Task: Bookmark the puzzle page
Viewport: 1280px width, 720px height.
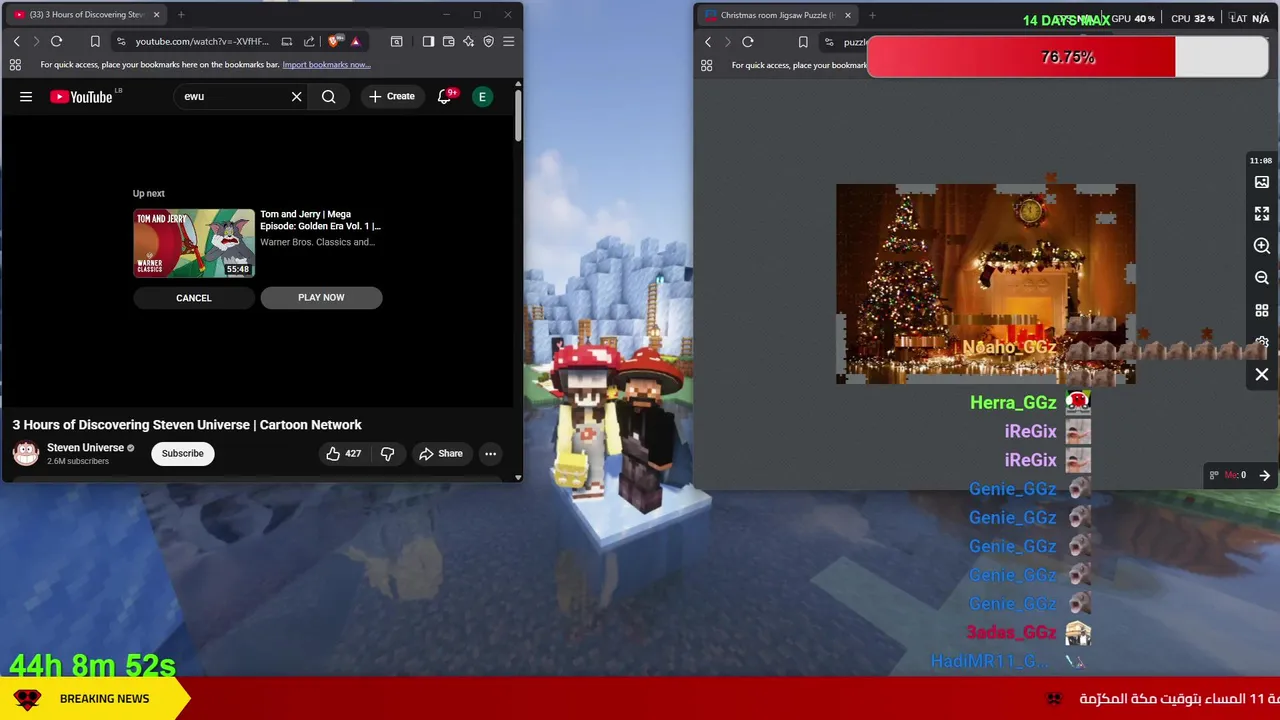Action: [x=803, y=42]
